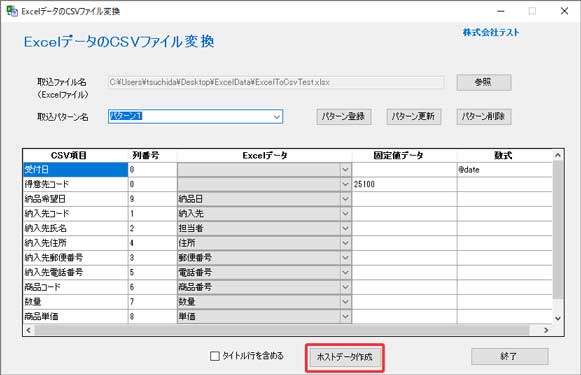Click the Excelデータ column header
Viewport: 581px width, 375px height.
point(265,156)
